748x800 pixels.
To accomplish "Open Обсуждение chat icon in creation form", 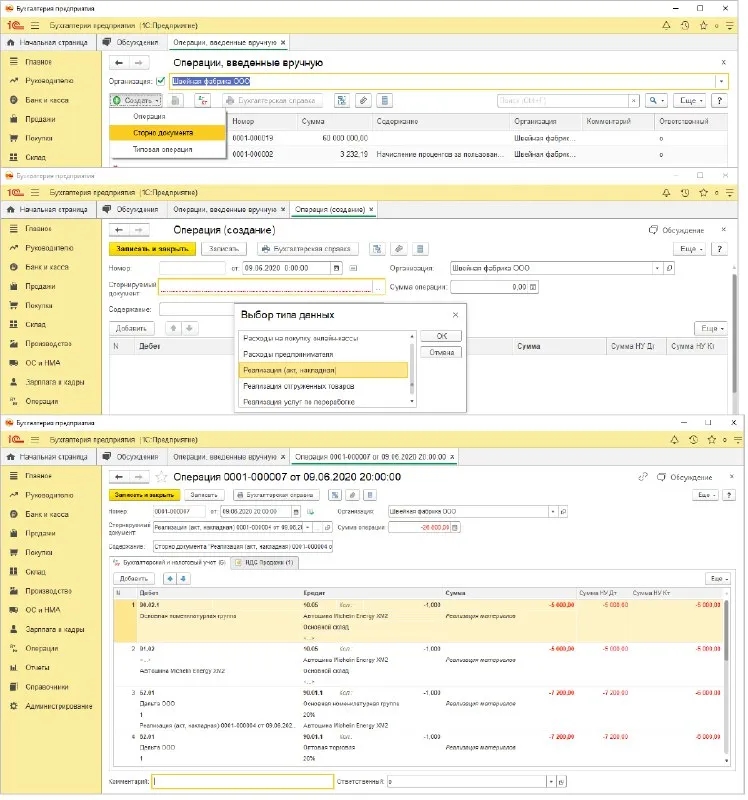I will tap(654, 230).
